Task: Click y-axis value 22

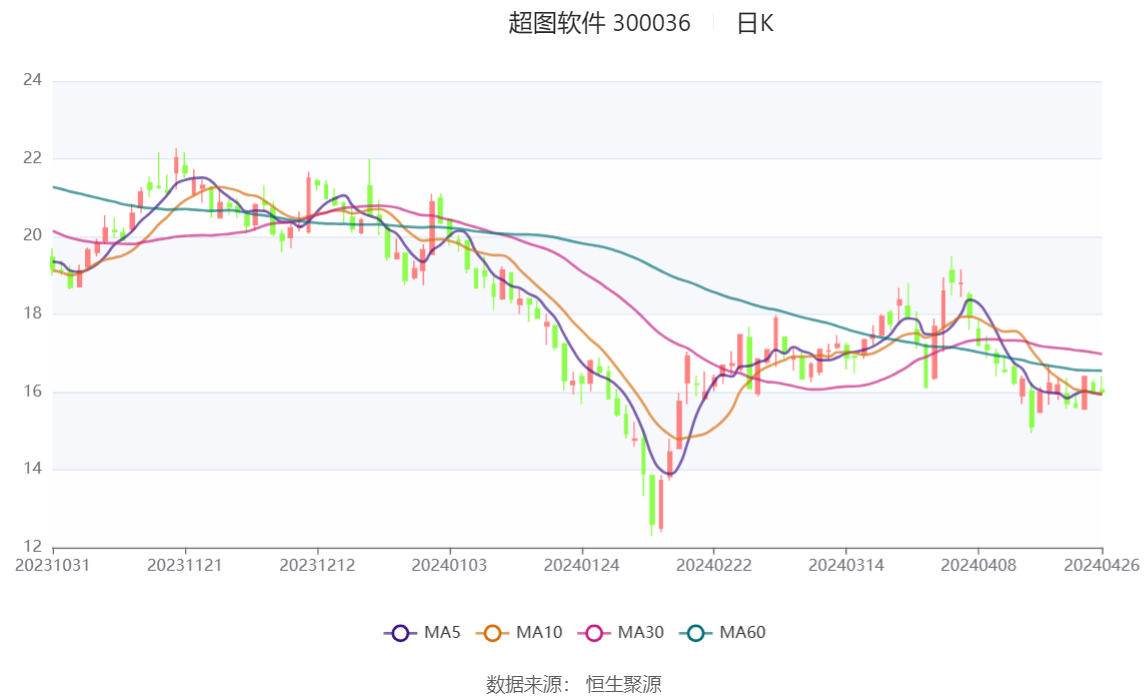Action: [x=32, y=157]
